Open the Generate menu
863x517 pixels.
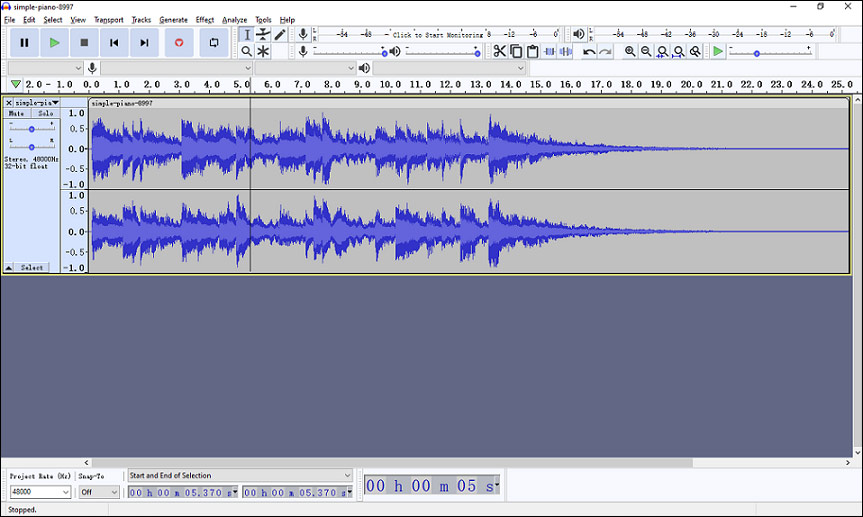(x=173, y=20)
